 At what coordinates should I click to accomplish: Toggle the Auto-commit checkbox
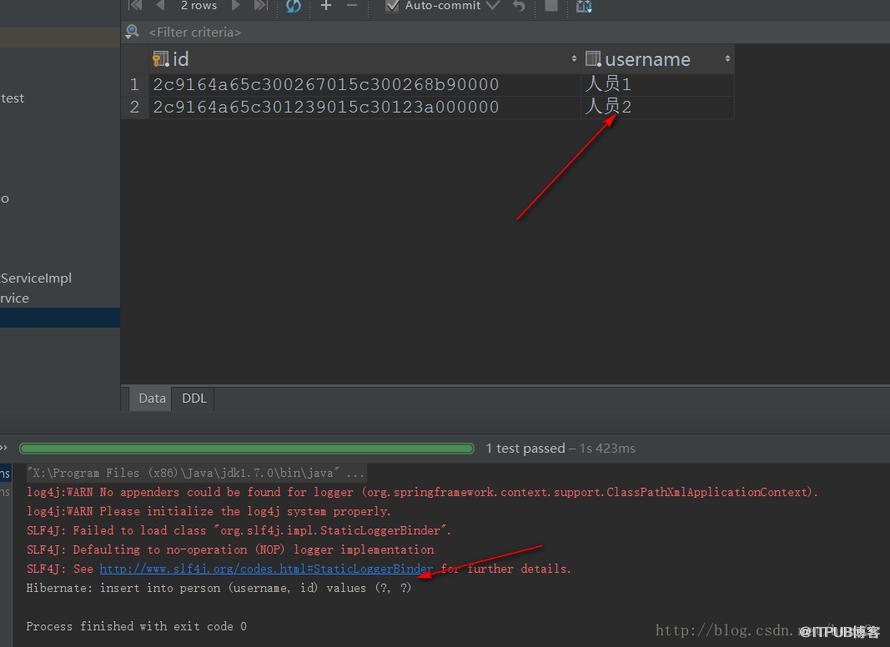392,6
